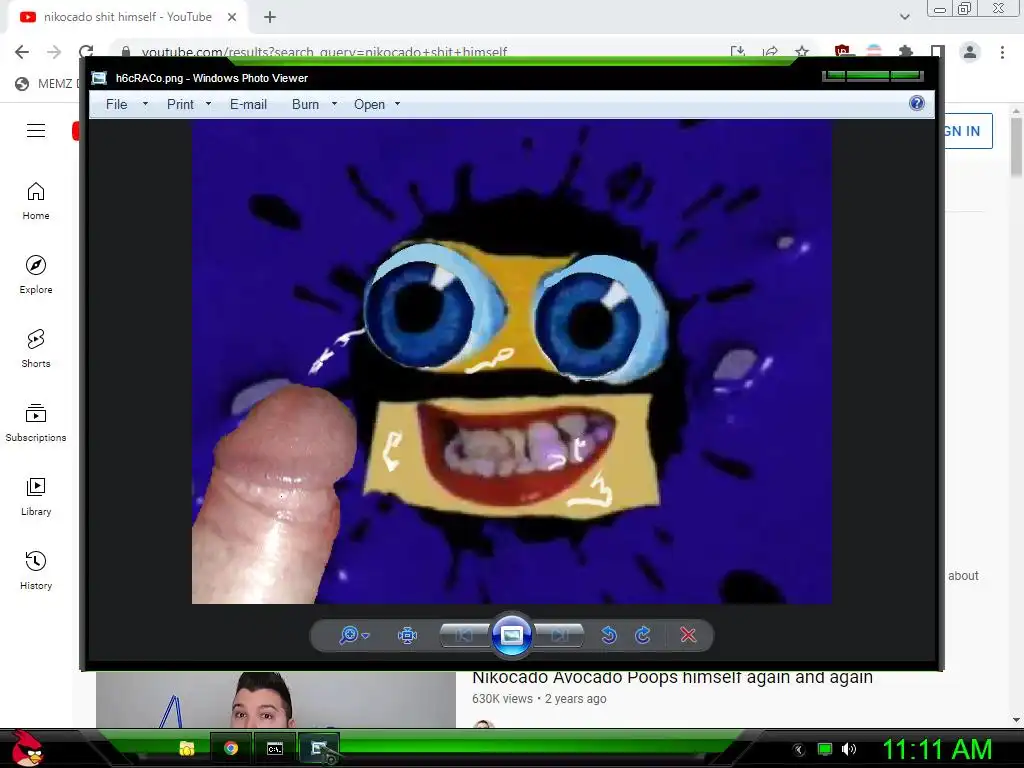The height and width of the screenshot is (768, 1024).
Task: Switch to Command Prompt in taskbar
Action: (275, 748)
